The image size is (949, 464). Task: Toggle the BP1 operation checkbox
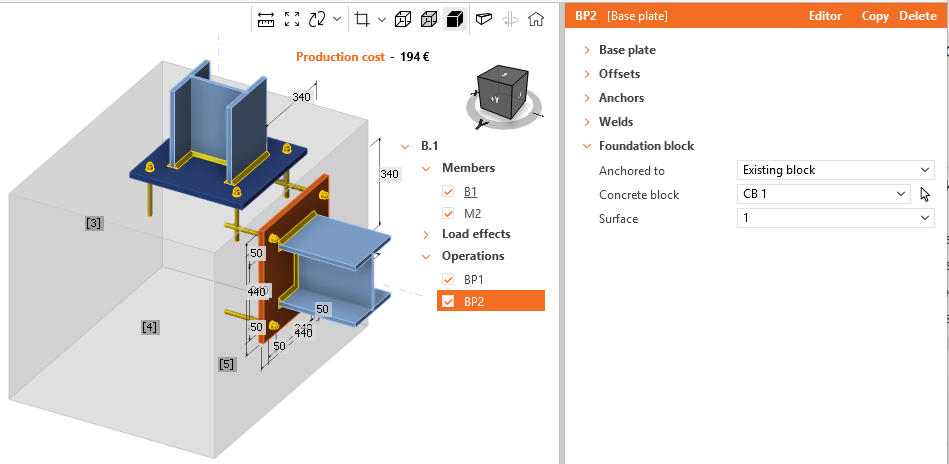448,279
